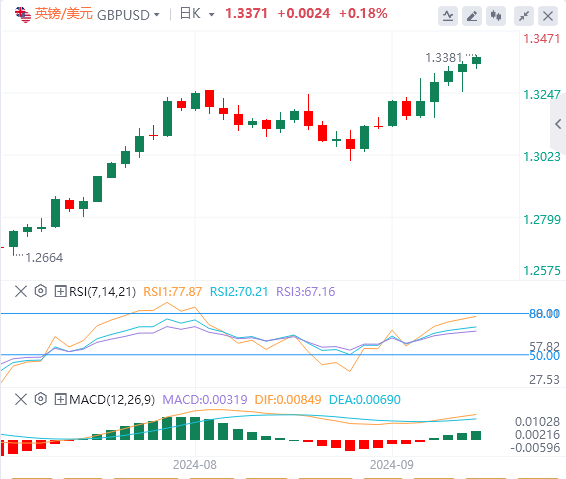This screenshot has height=479, width=566.
Task: Click the MACD:0.00319 value
Action: (205, 400)
